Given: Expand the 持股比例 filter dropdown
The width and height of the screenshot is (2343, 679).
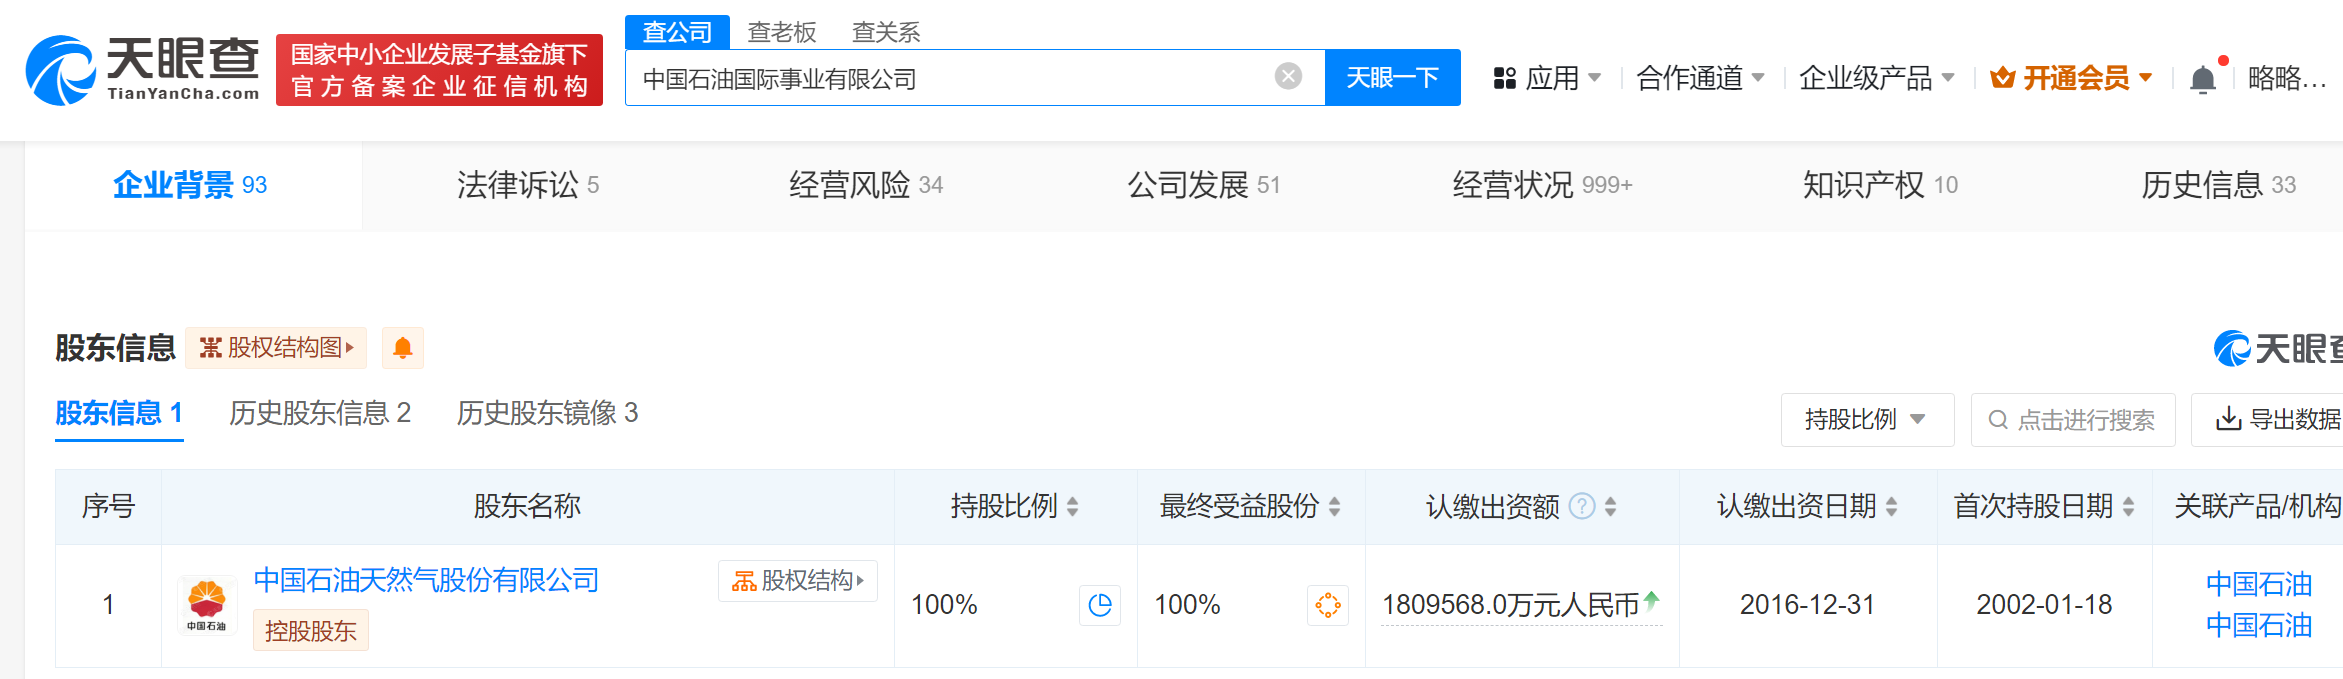Looking at the screenshot, I should (1867, 420).
